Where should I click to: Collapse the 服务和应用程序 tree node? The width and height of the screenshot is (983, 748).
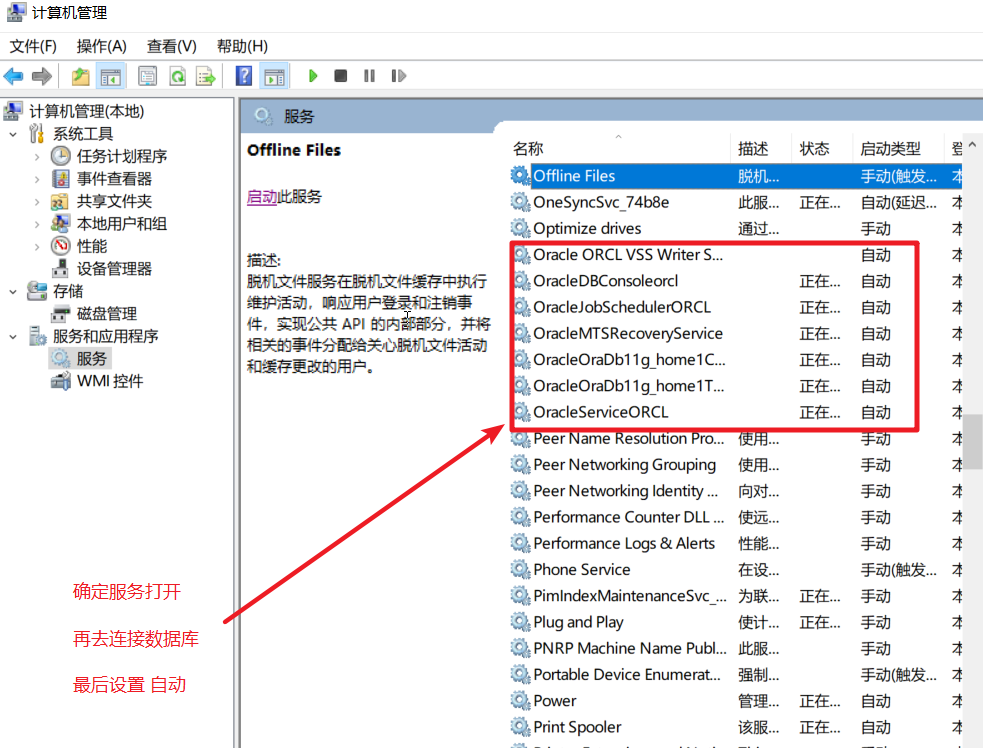[13, 337]
